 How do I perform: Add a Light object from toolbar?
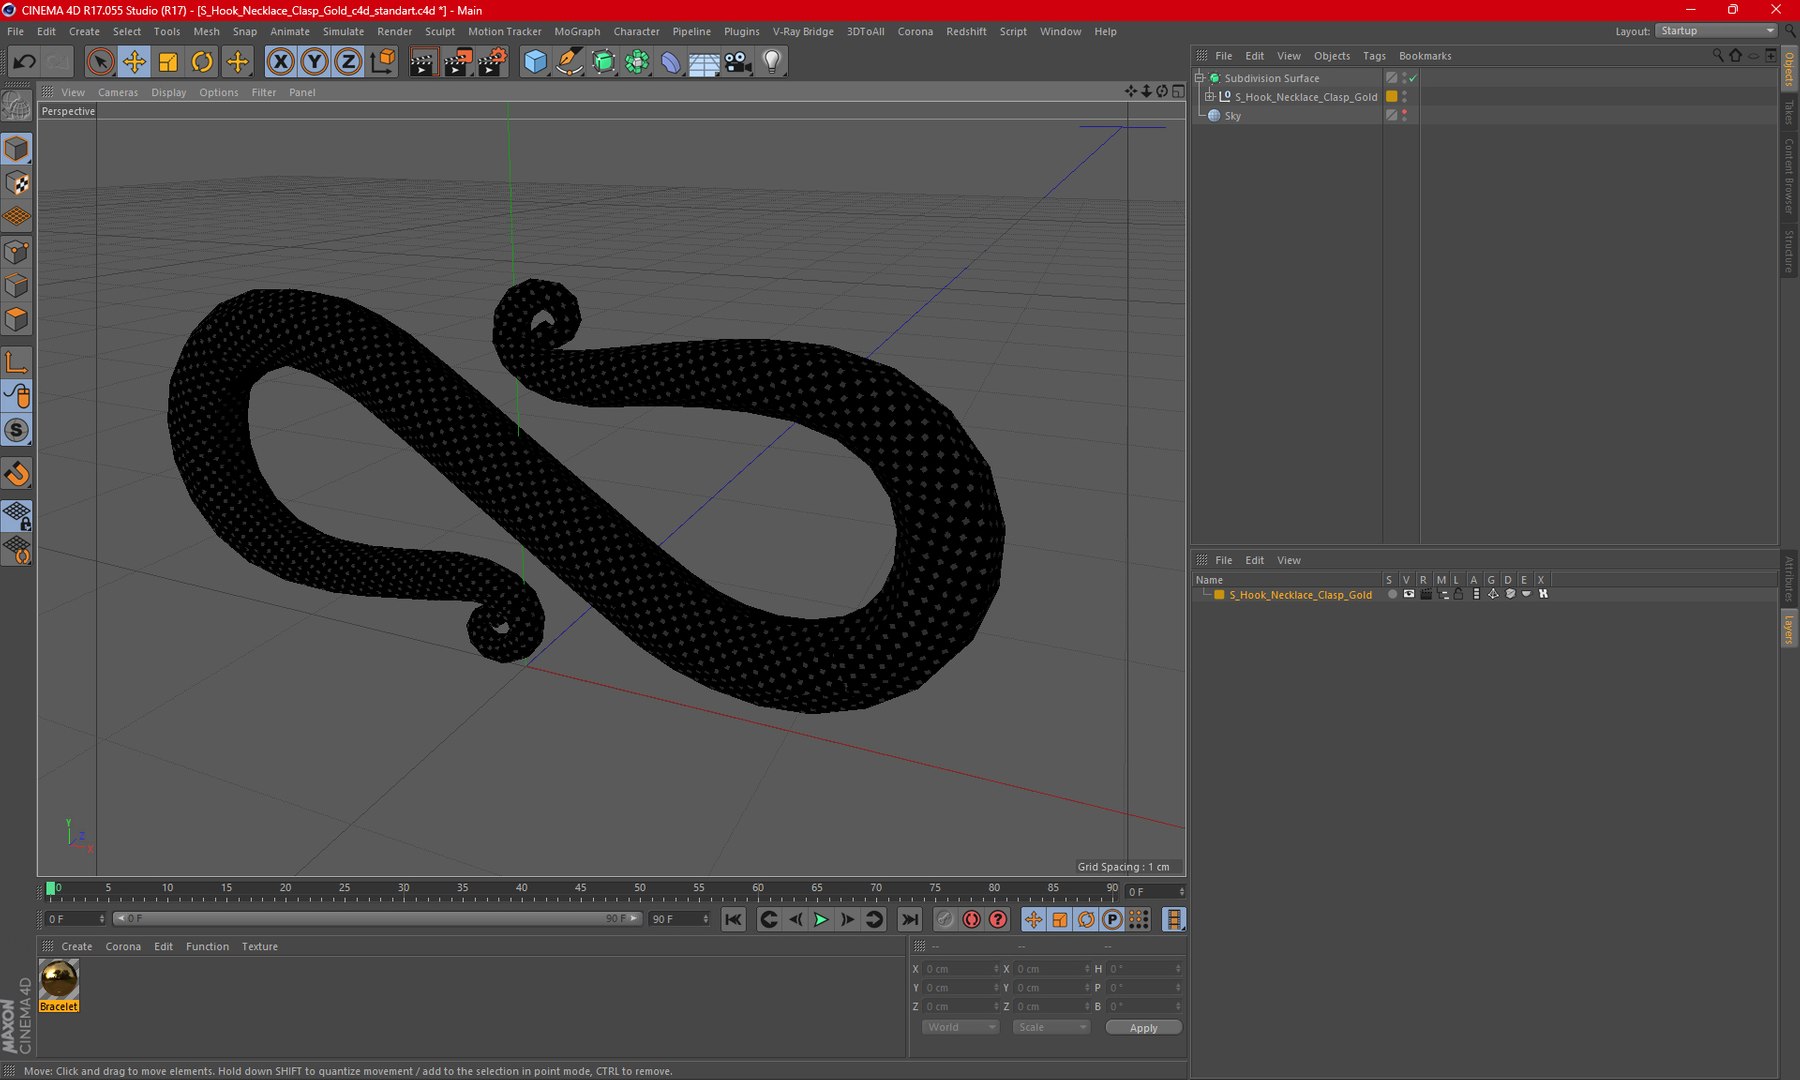click(x=772, y=62)
